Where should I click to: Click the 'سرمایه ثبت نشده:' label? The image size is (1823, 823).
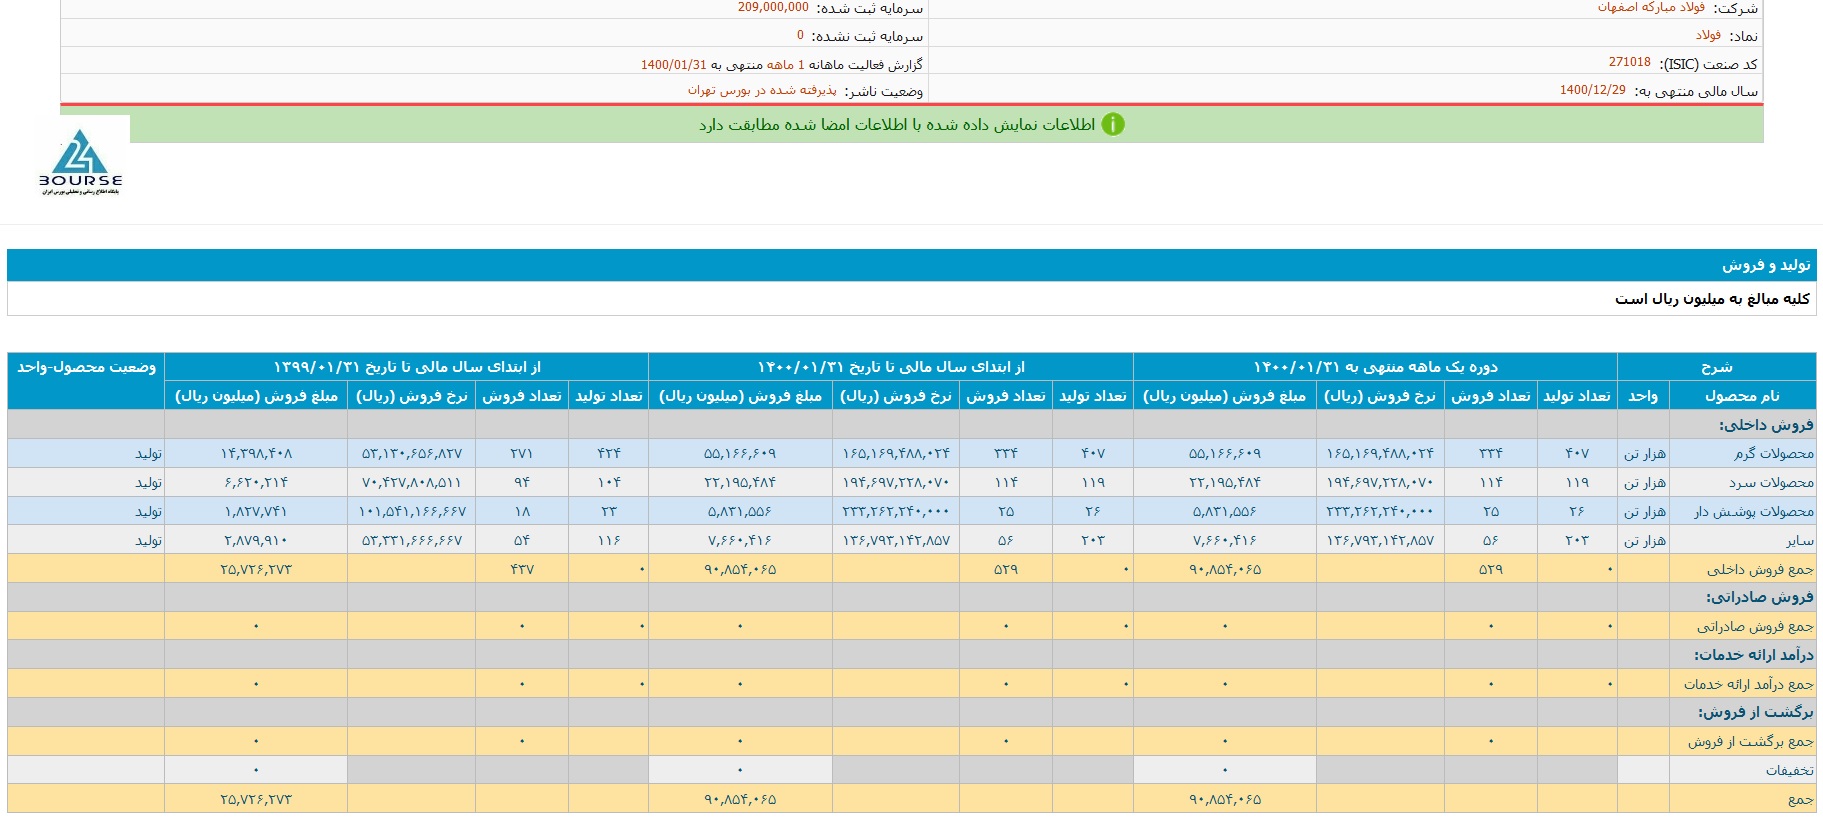click(867, 36)
